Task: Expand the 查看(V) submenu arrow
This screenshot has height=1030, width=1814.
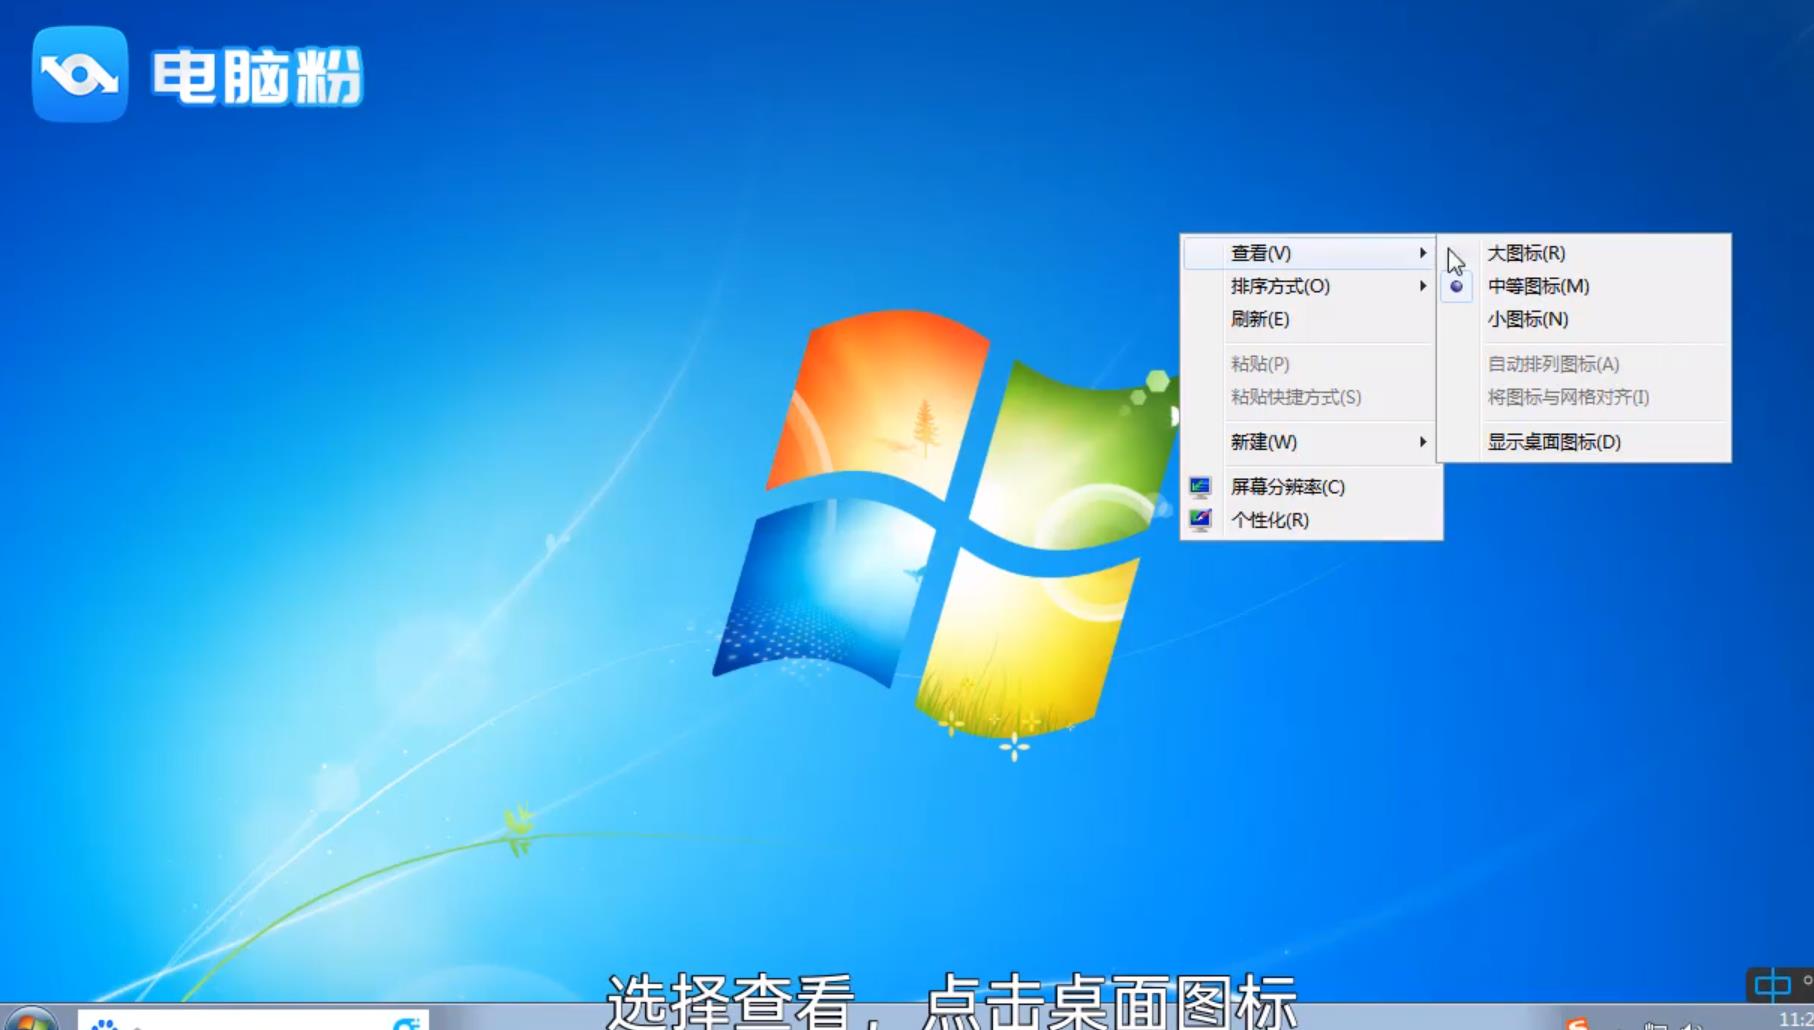Action: [x=1423, y=253]
